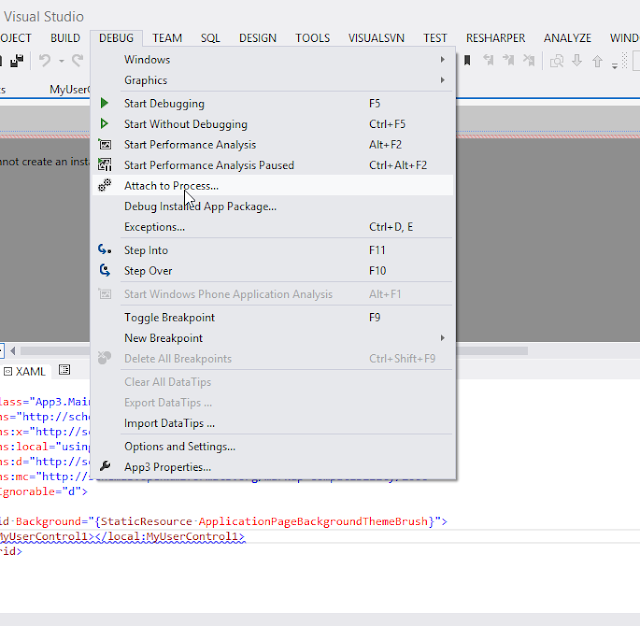640x626 pixels.
Task: Click the local:MyUserControl1 closing tag
Action: (170, 536)
